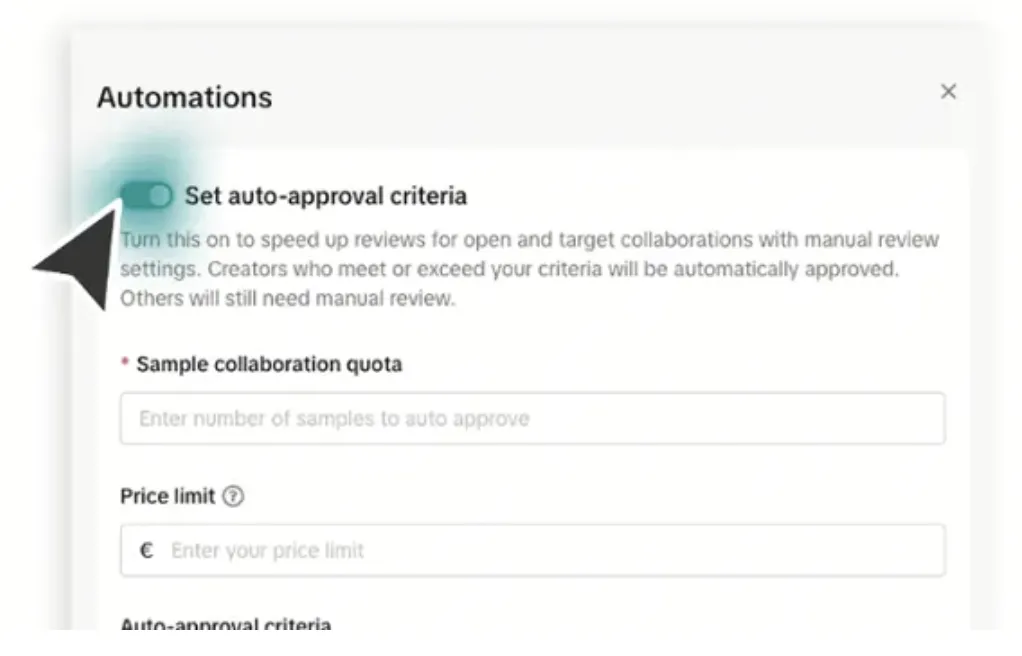Click the description line starting "settings. Creators who meet"
This screenshot has height=656, width=1022.
(x=509, y=270)
